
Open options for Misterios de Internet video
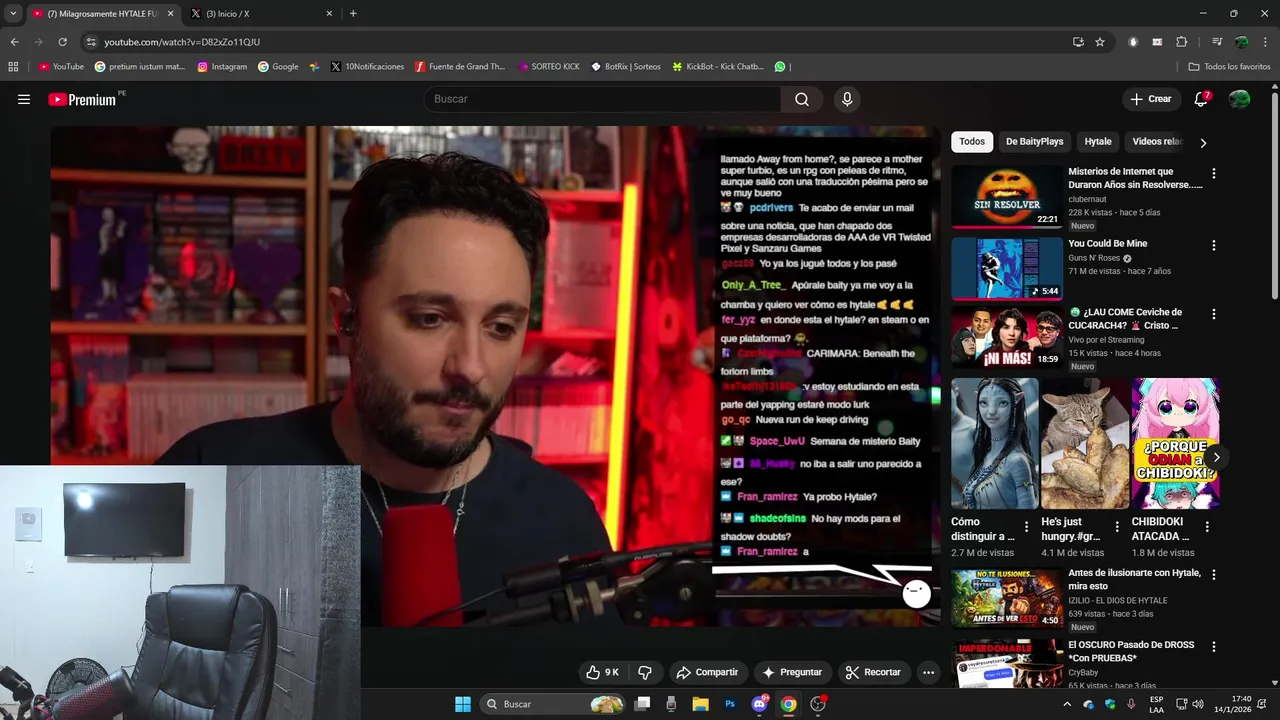pyautogui.click(x=1214, y=173)
